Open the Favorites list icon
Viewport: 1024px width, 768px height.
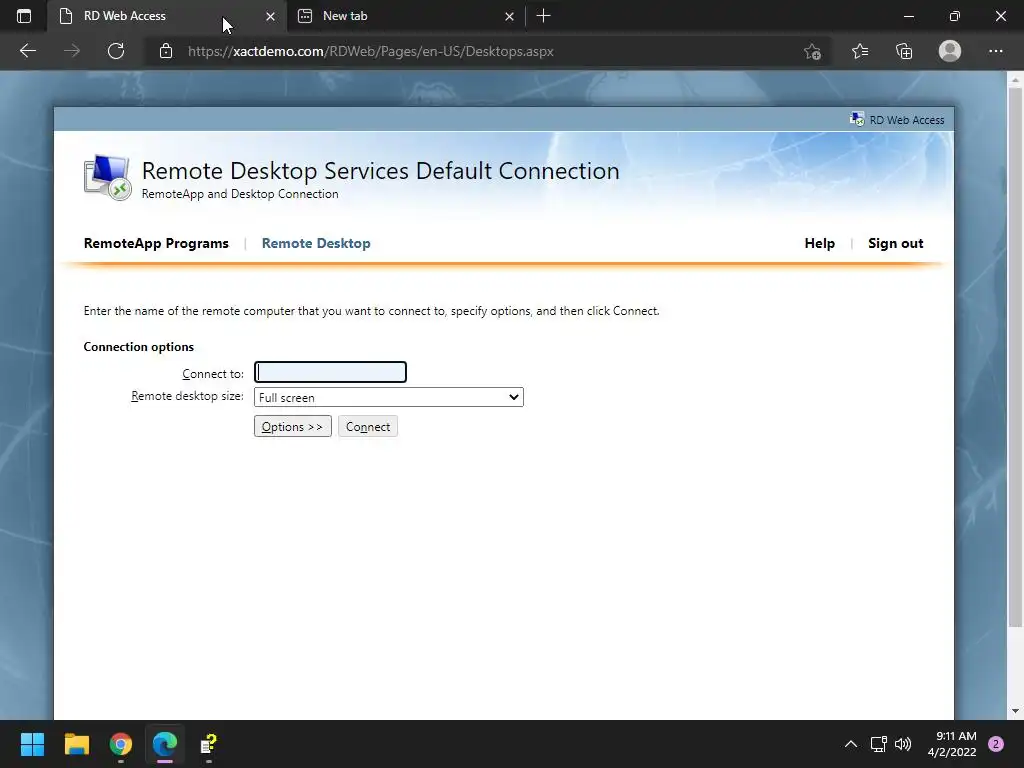[860, 51]
